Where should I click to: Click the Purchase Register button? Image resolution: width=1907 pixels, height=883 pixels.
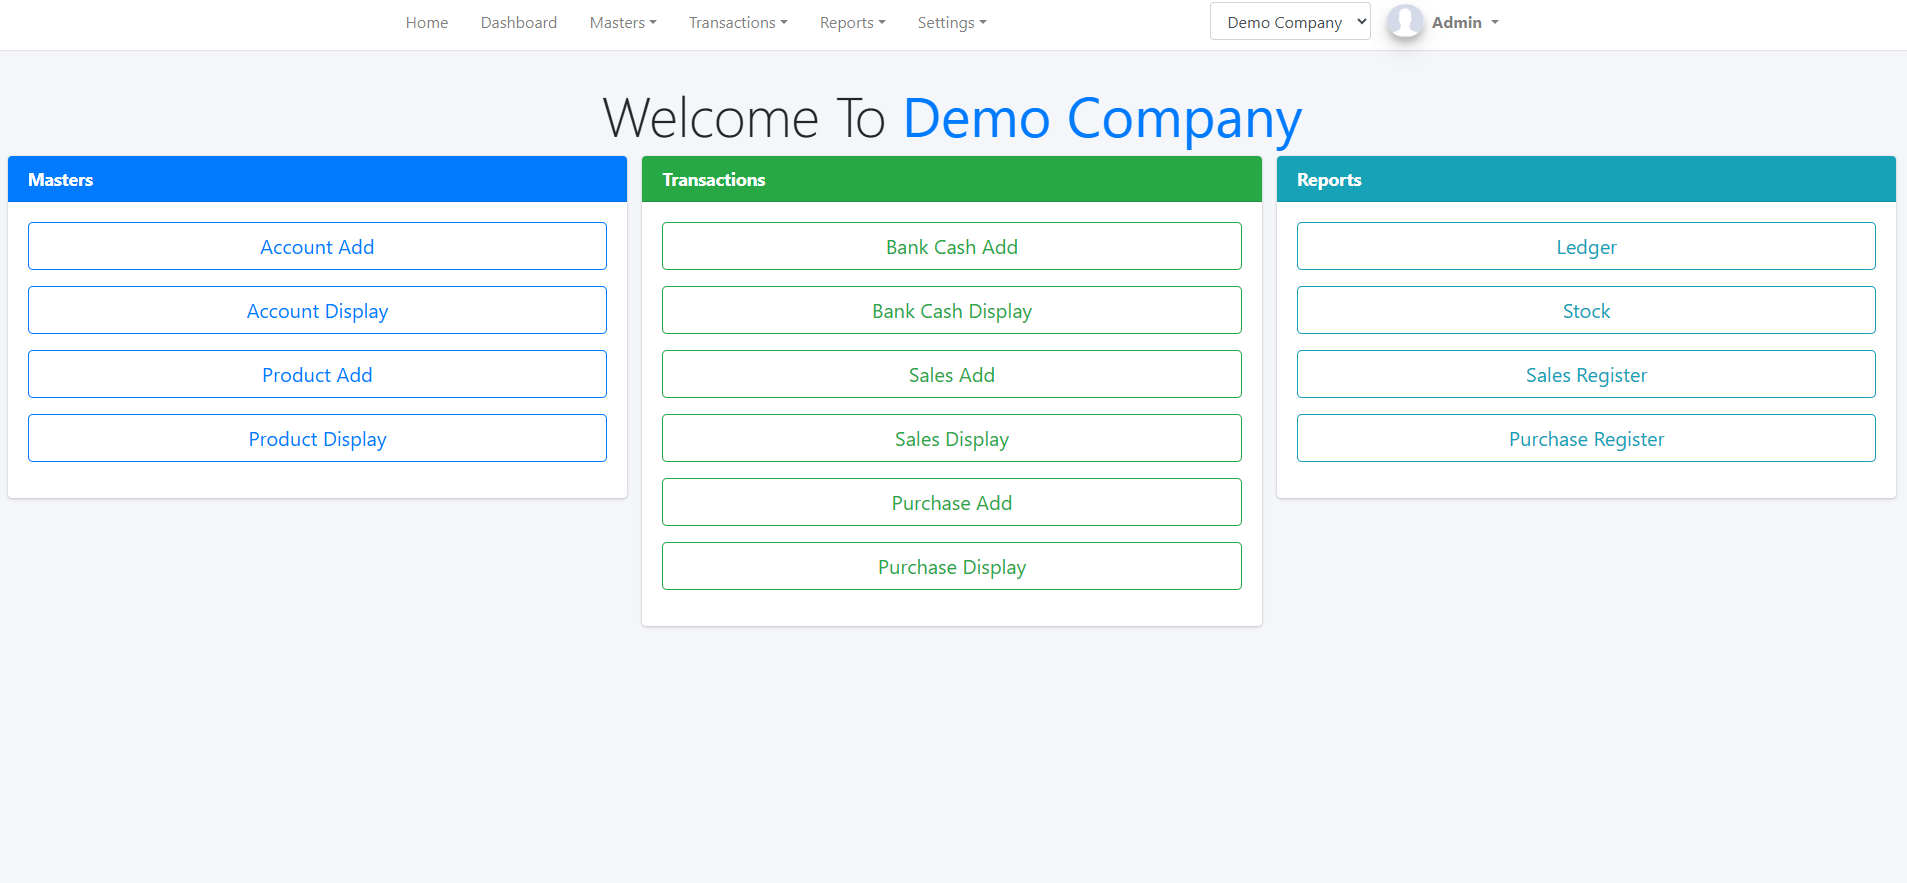click(1585, 439)
